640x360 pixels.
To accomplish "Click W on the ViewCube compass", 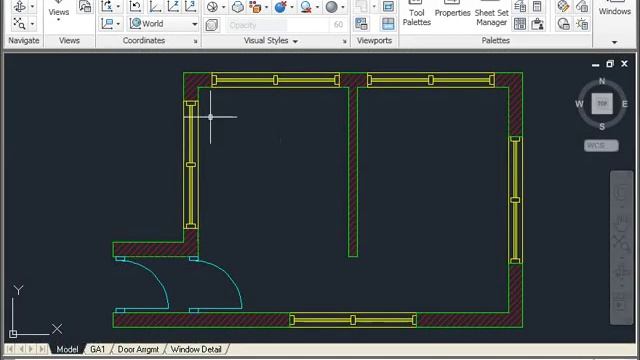I will [x=579, y=104].
